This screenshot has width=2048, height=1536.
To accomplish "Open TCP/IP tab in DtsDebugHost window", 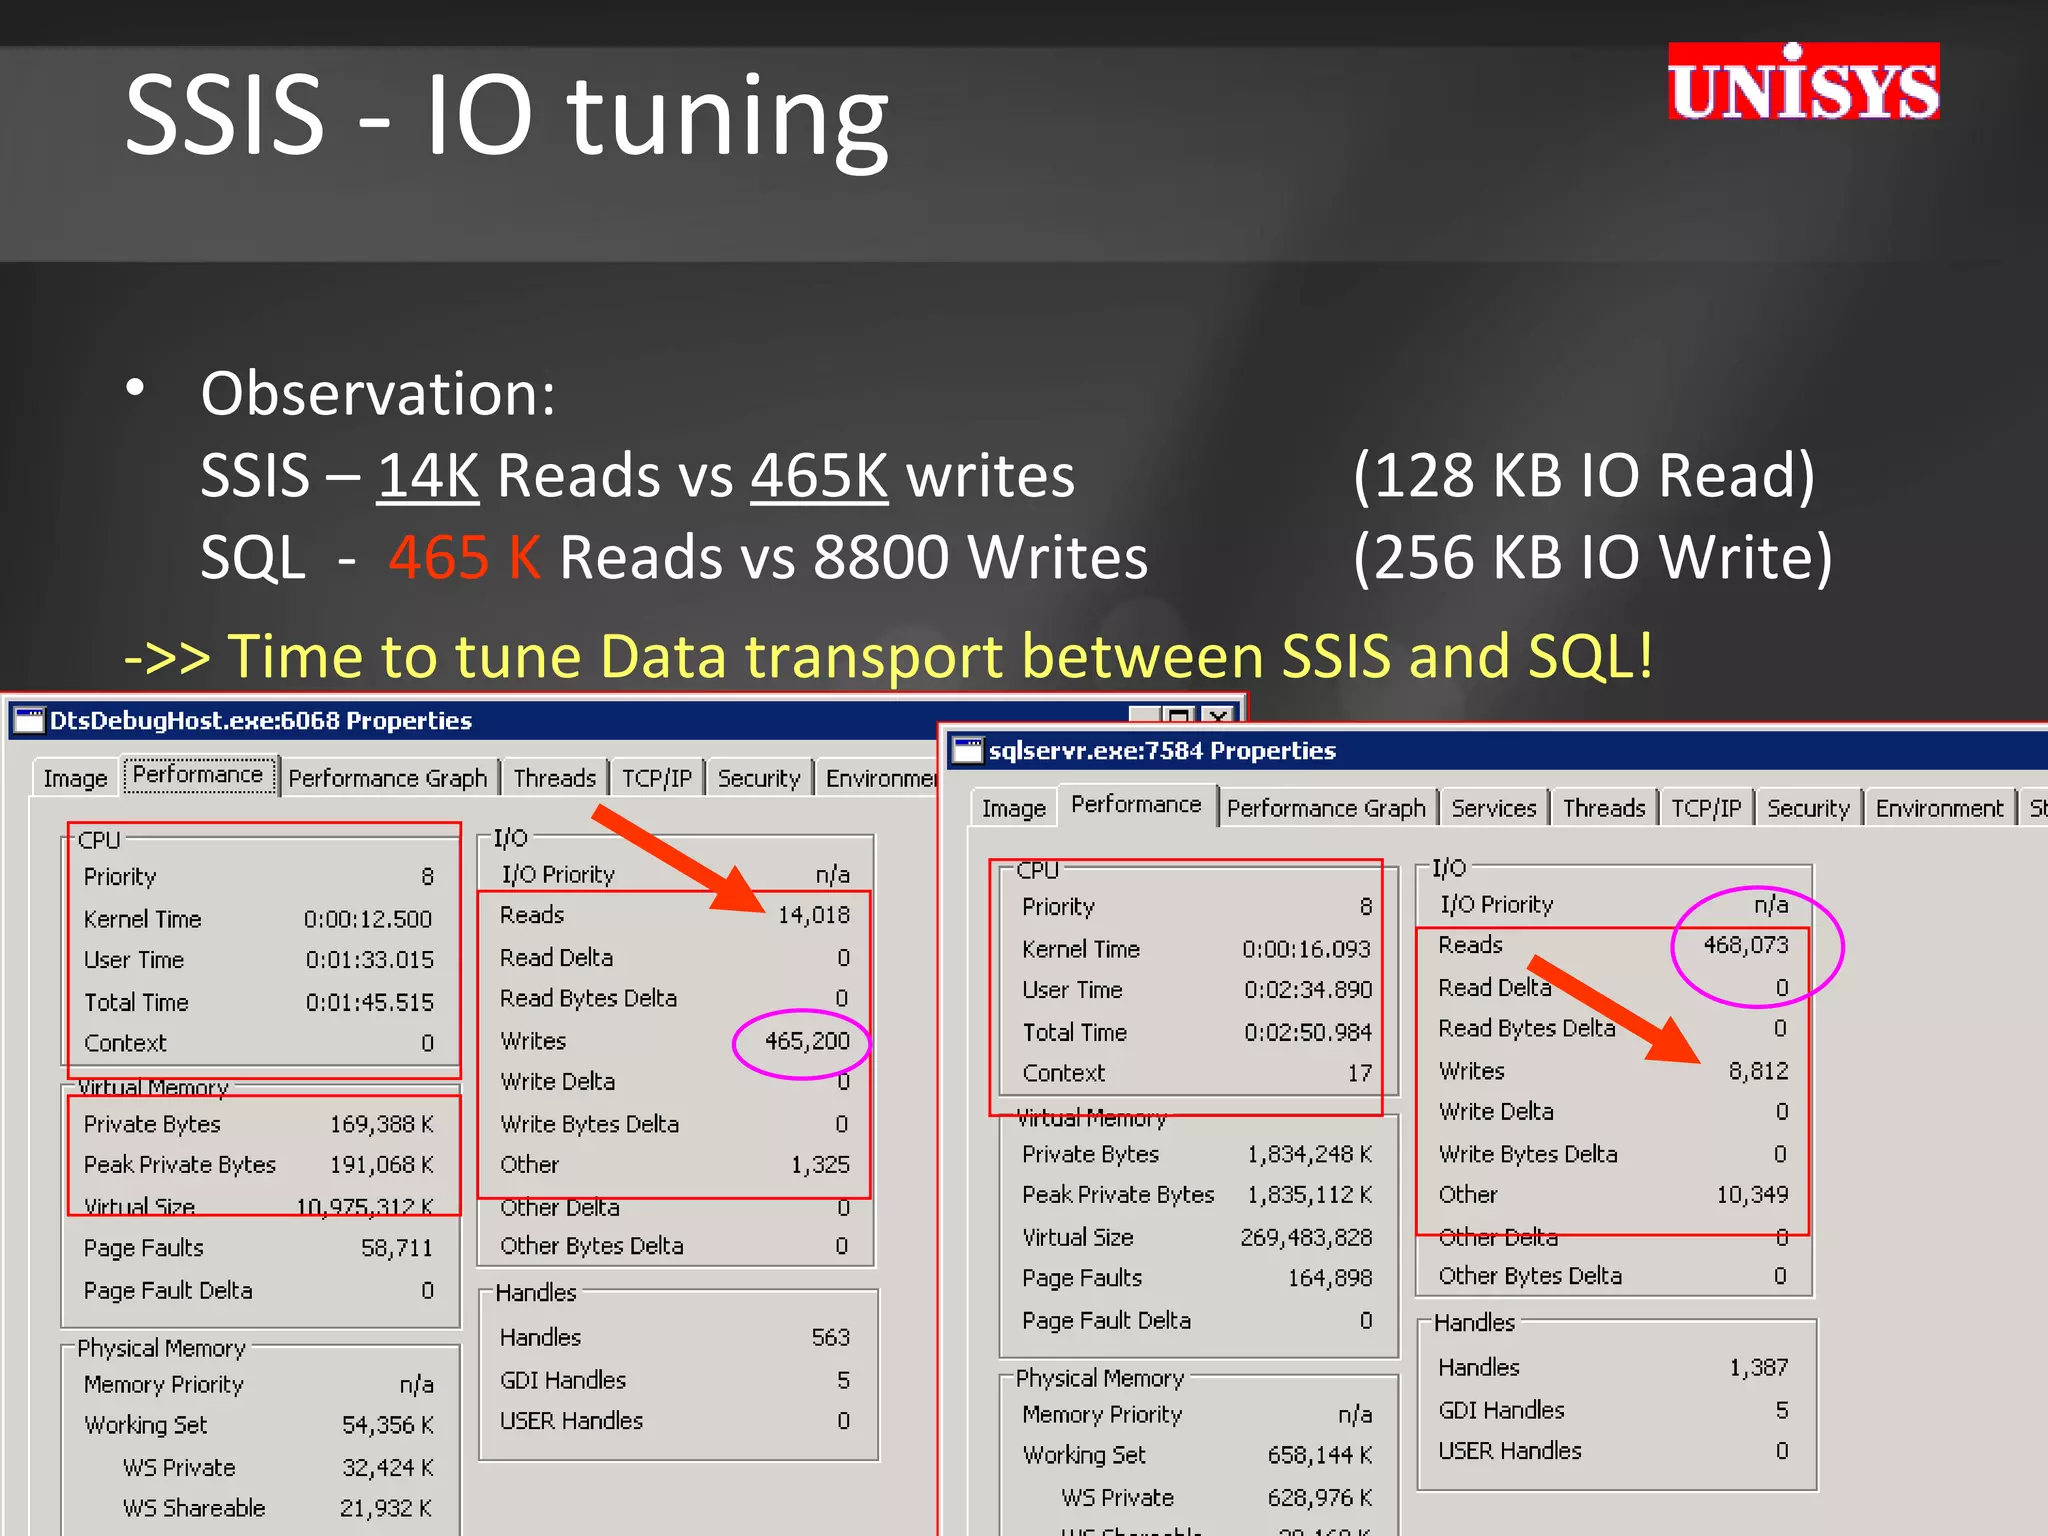I will click(x=657, y=778).
